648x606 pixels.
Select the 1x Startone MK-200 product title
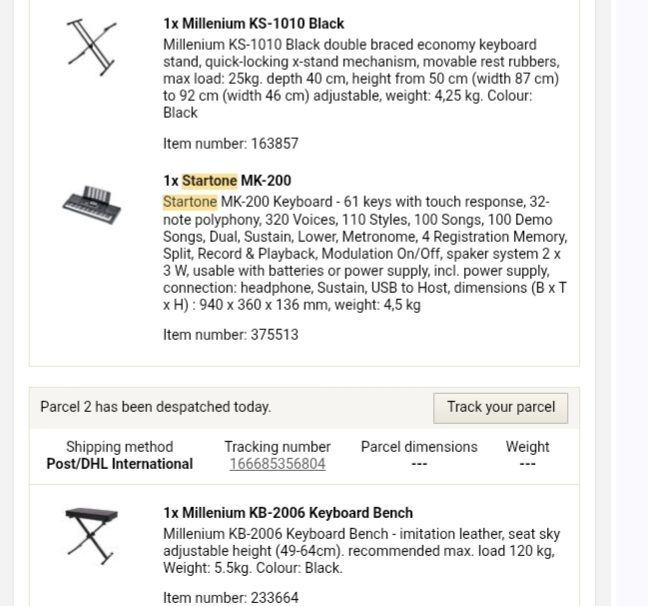[x=227, y=181]
